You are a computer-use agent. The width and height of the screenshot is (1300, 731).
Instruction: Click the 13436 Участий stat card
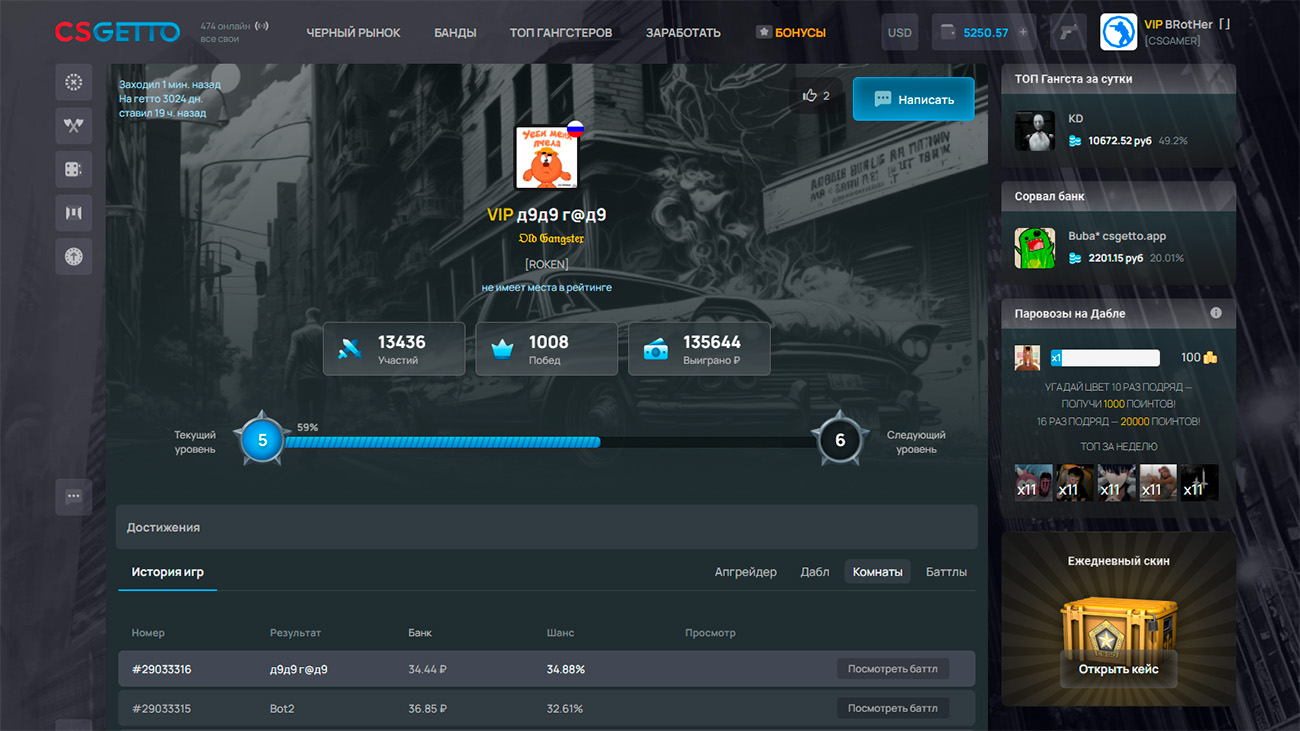[394, 348]
